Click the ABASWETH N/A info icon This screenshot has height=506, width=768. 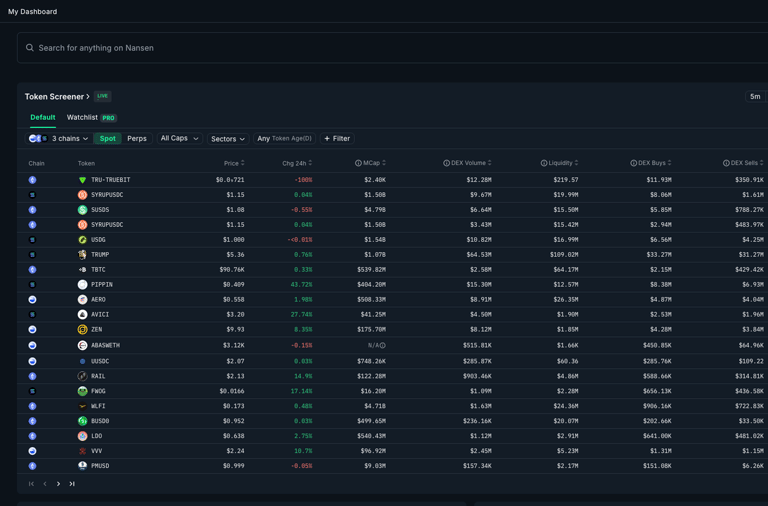383,345
